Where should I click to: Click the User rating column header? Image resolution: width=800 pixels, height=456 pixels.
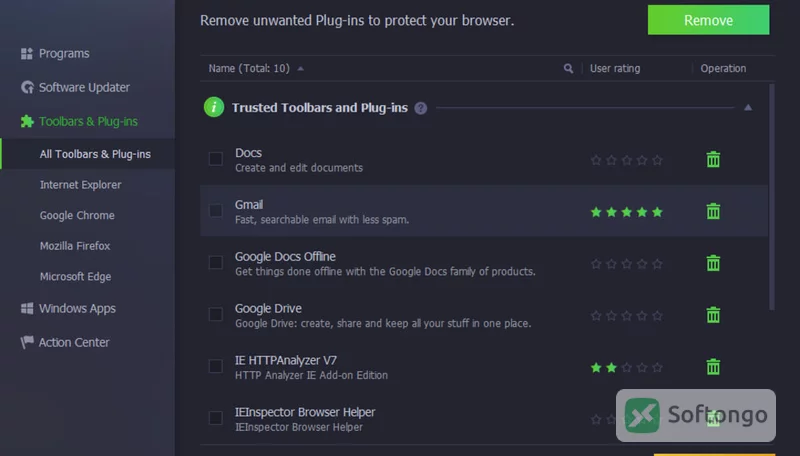(615, 68)
